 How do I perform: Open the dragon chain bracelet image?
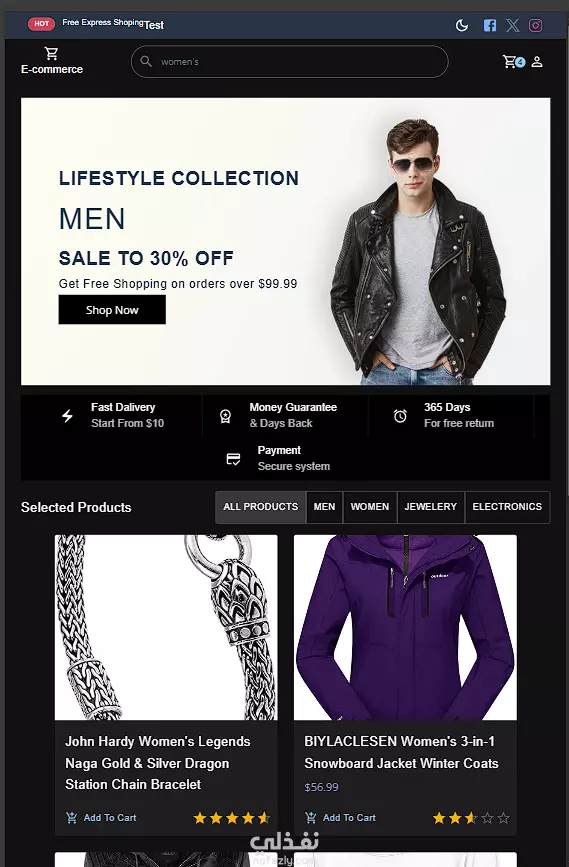pos(166,627)
